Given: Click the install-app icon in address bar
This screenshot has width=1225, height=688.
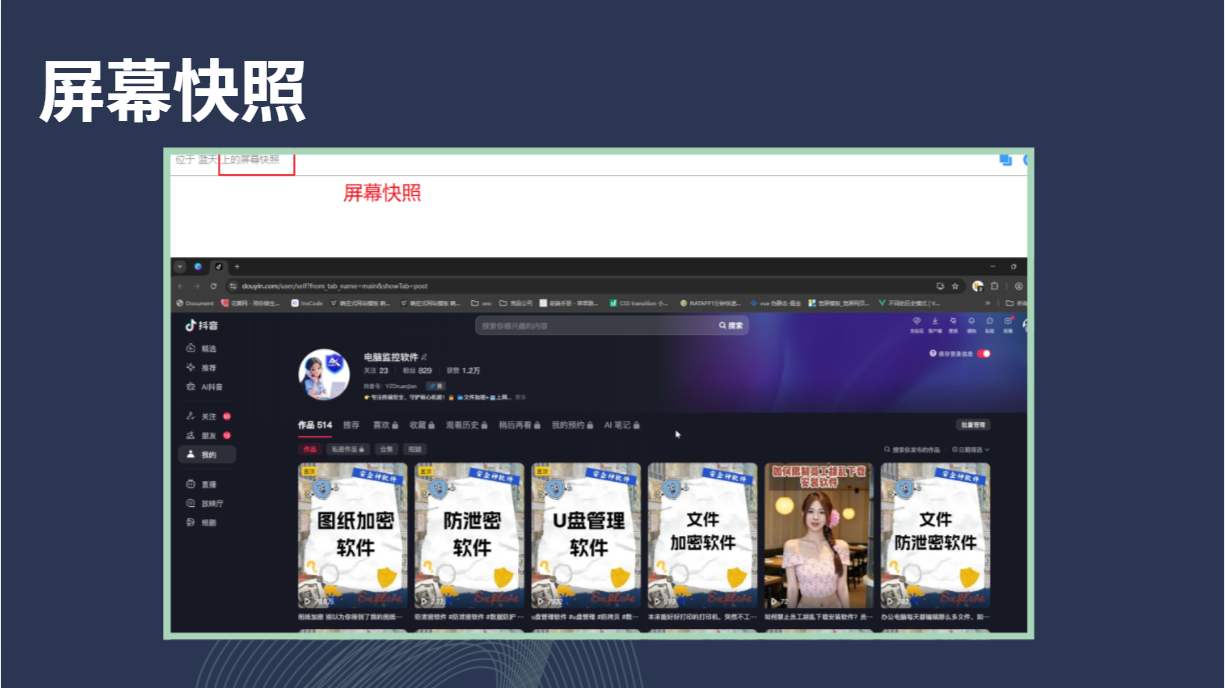Looking at the screenshot, I should tap(940, 286).
